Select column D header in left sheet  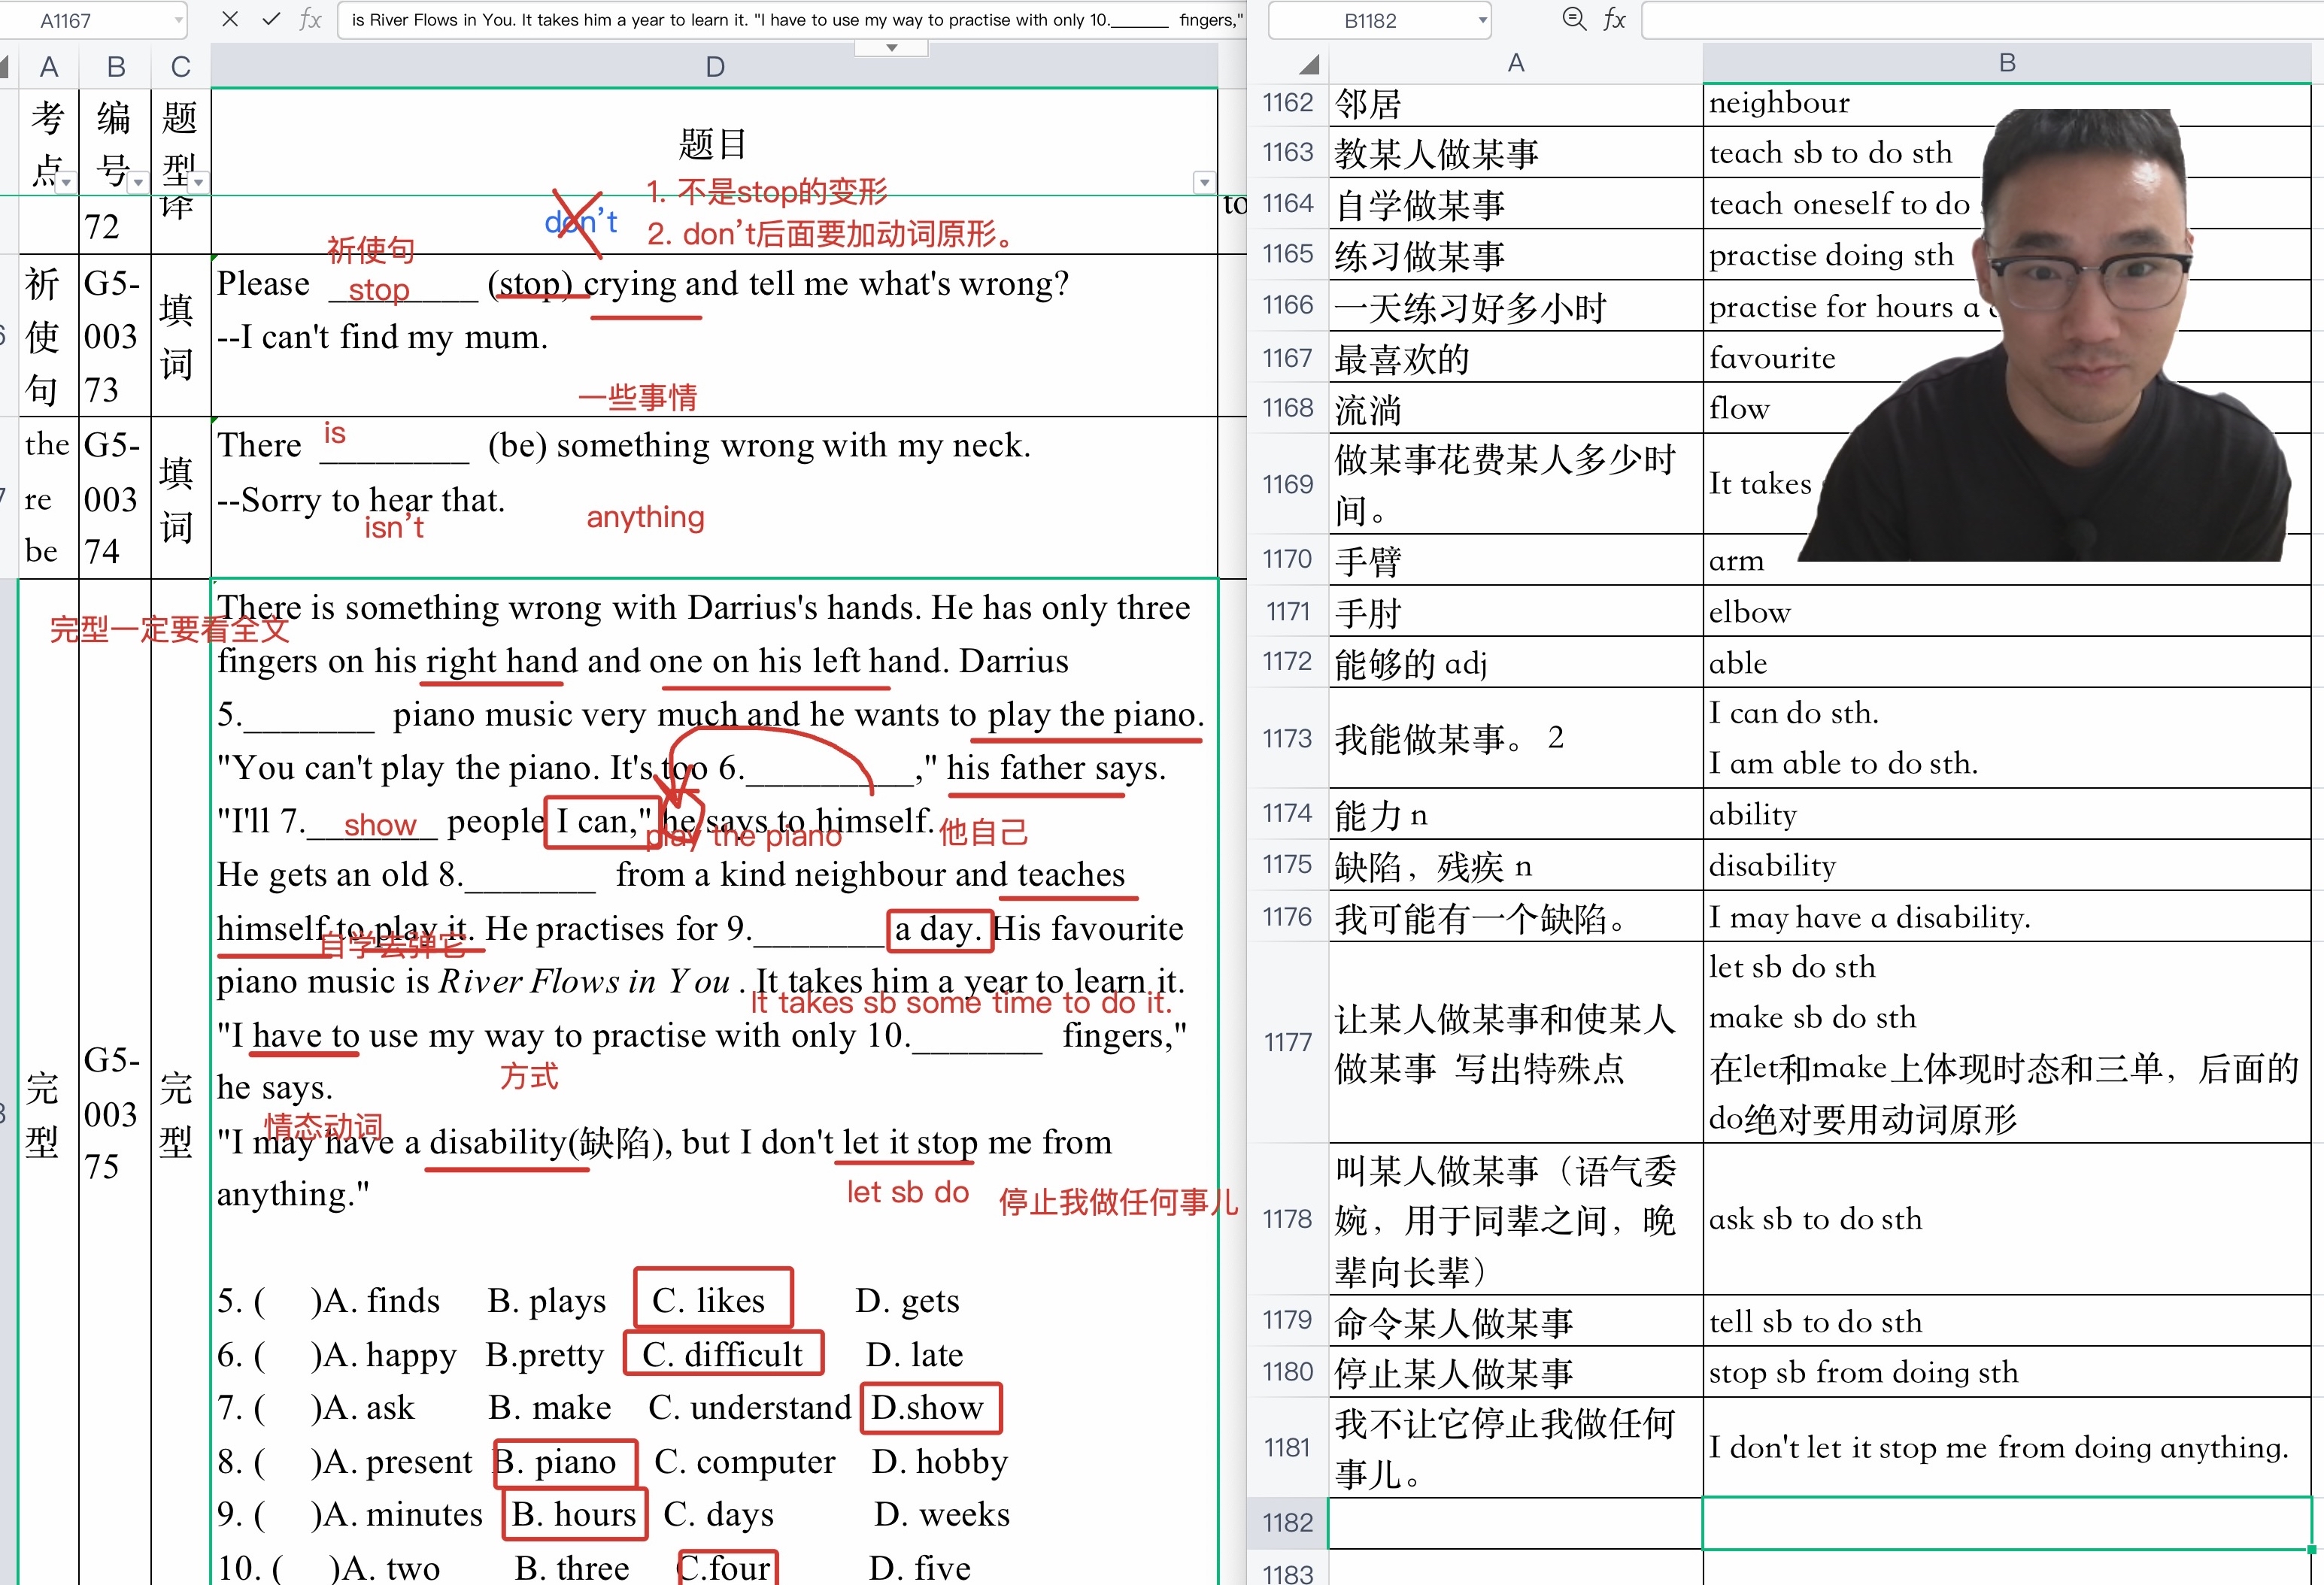(x=714, y=67)
